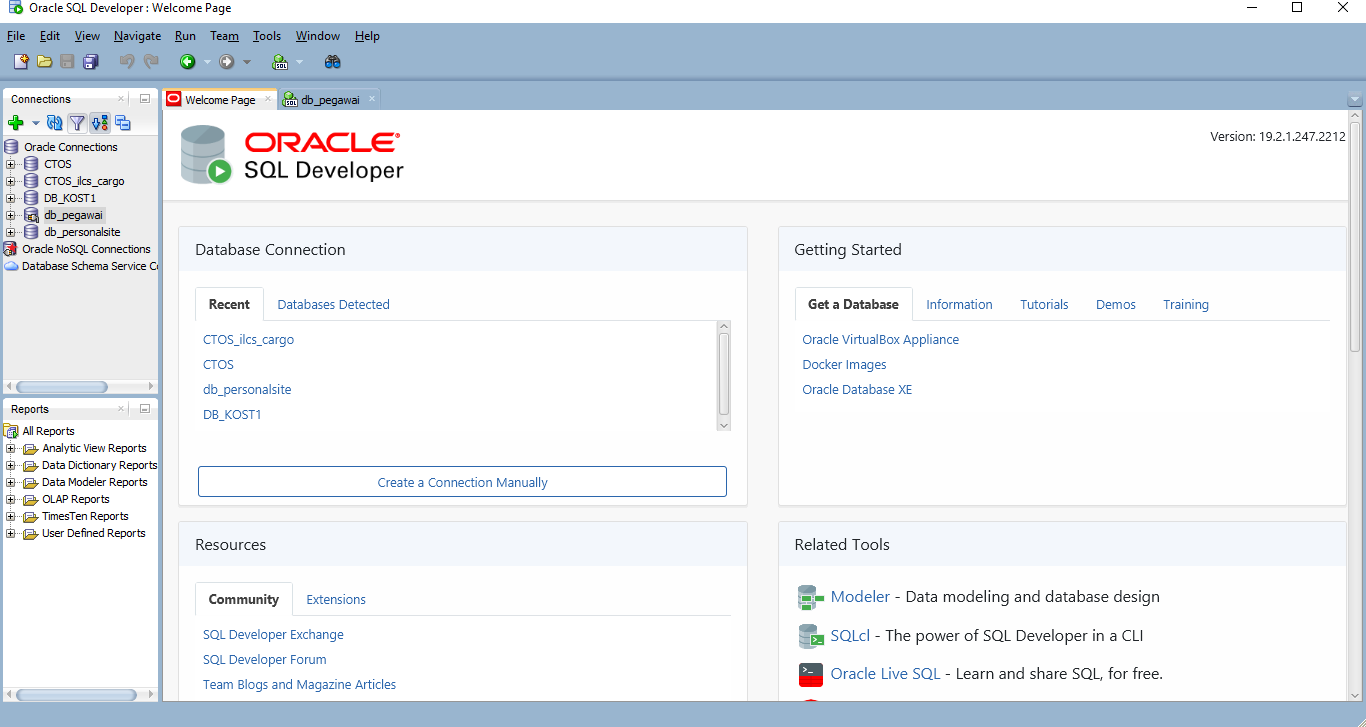Open recent connection DB_KOST1 link
The width and height of the screenshot is (1366, 727).
click(232, 415)
